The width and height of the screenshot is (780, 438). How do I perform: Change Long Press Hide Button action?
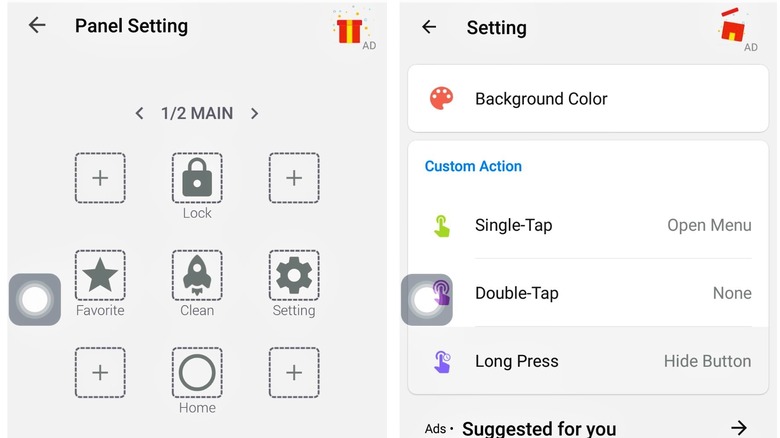(x=588, y=361)
